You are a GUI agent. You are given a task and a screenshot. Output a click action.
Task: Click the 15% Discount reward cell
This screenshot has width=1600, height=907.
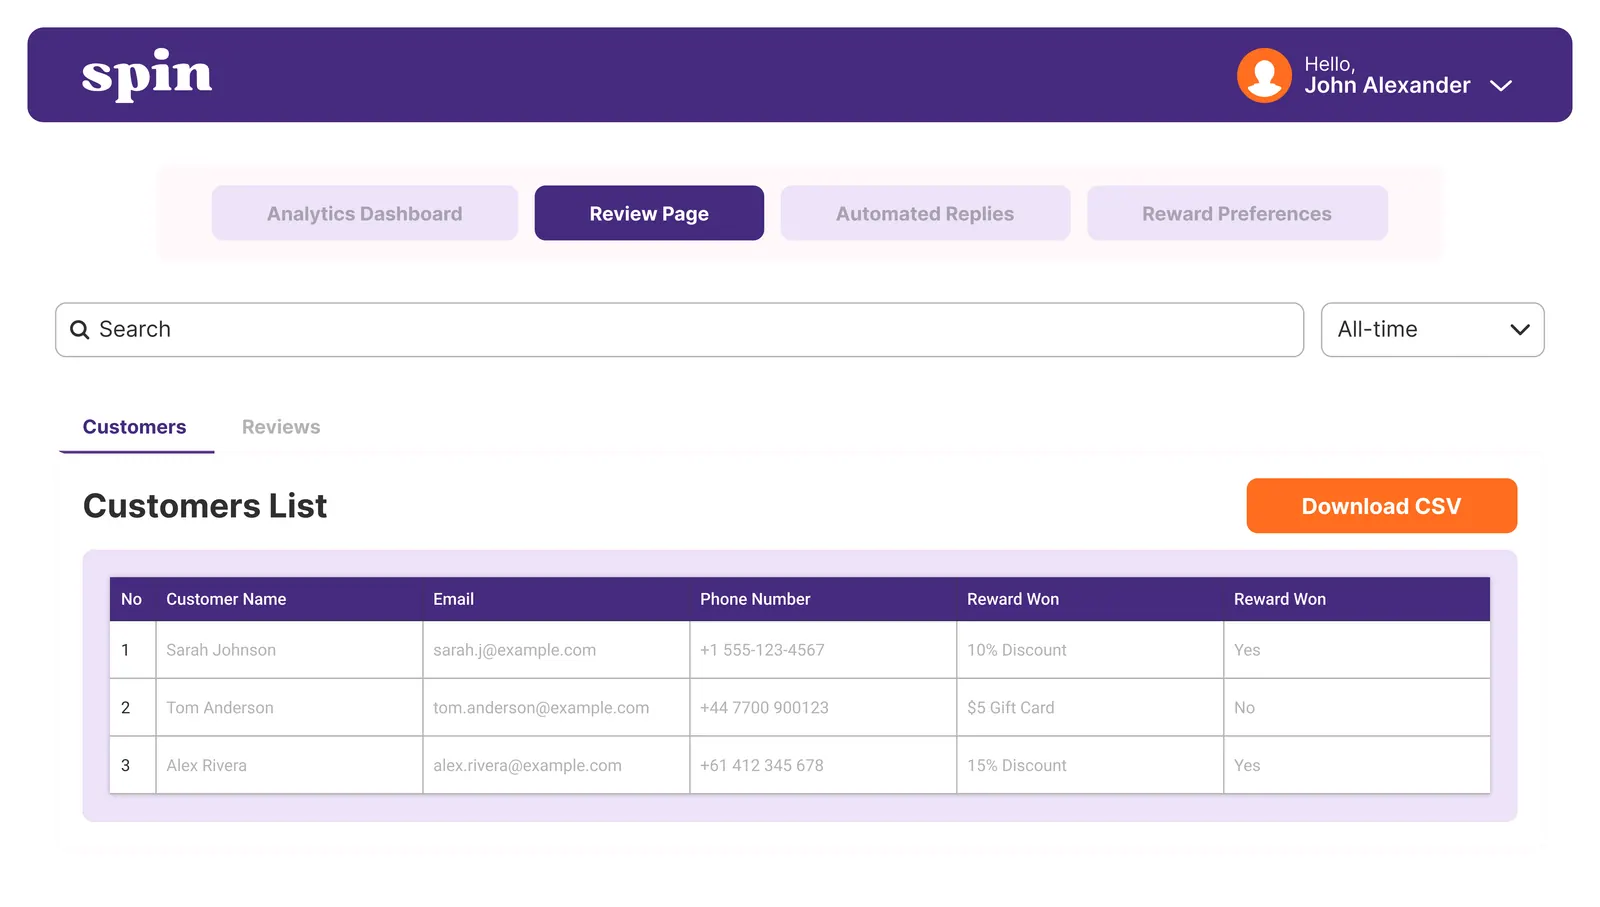[x=1090, y=766]
